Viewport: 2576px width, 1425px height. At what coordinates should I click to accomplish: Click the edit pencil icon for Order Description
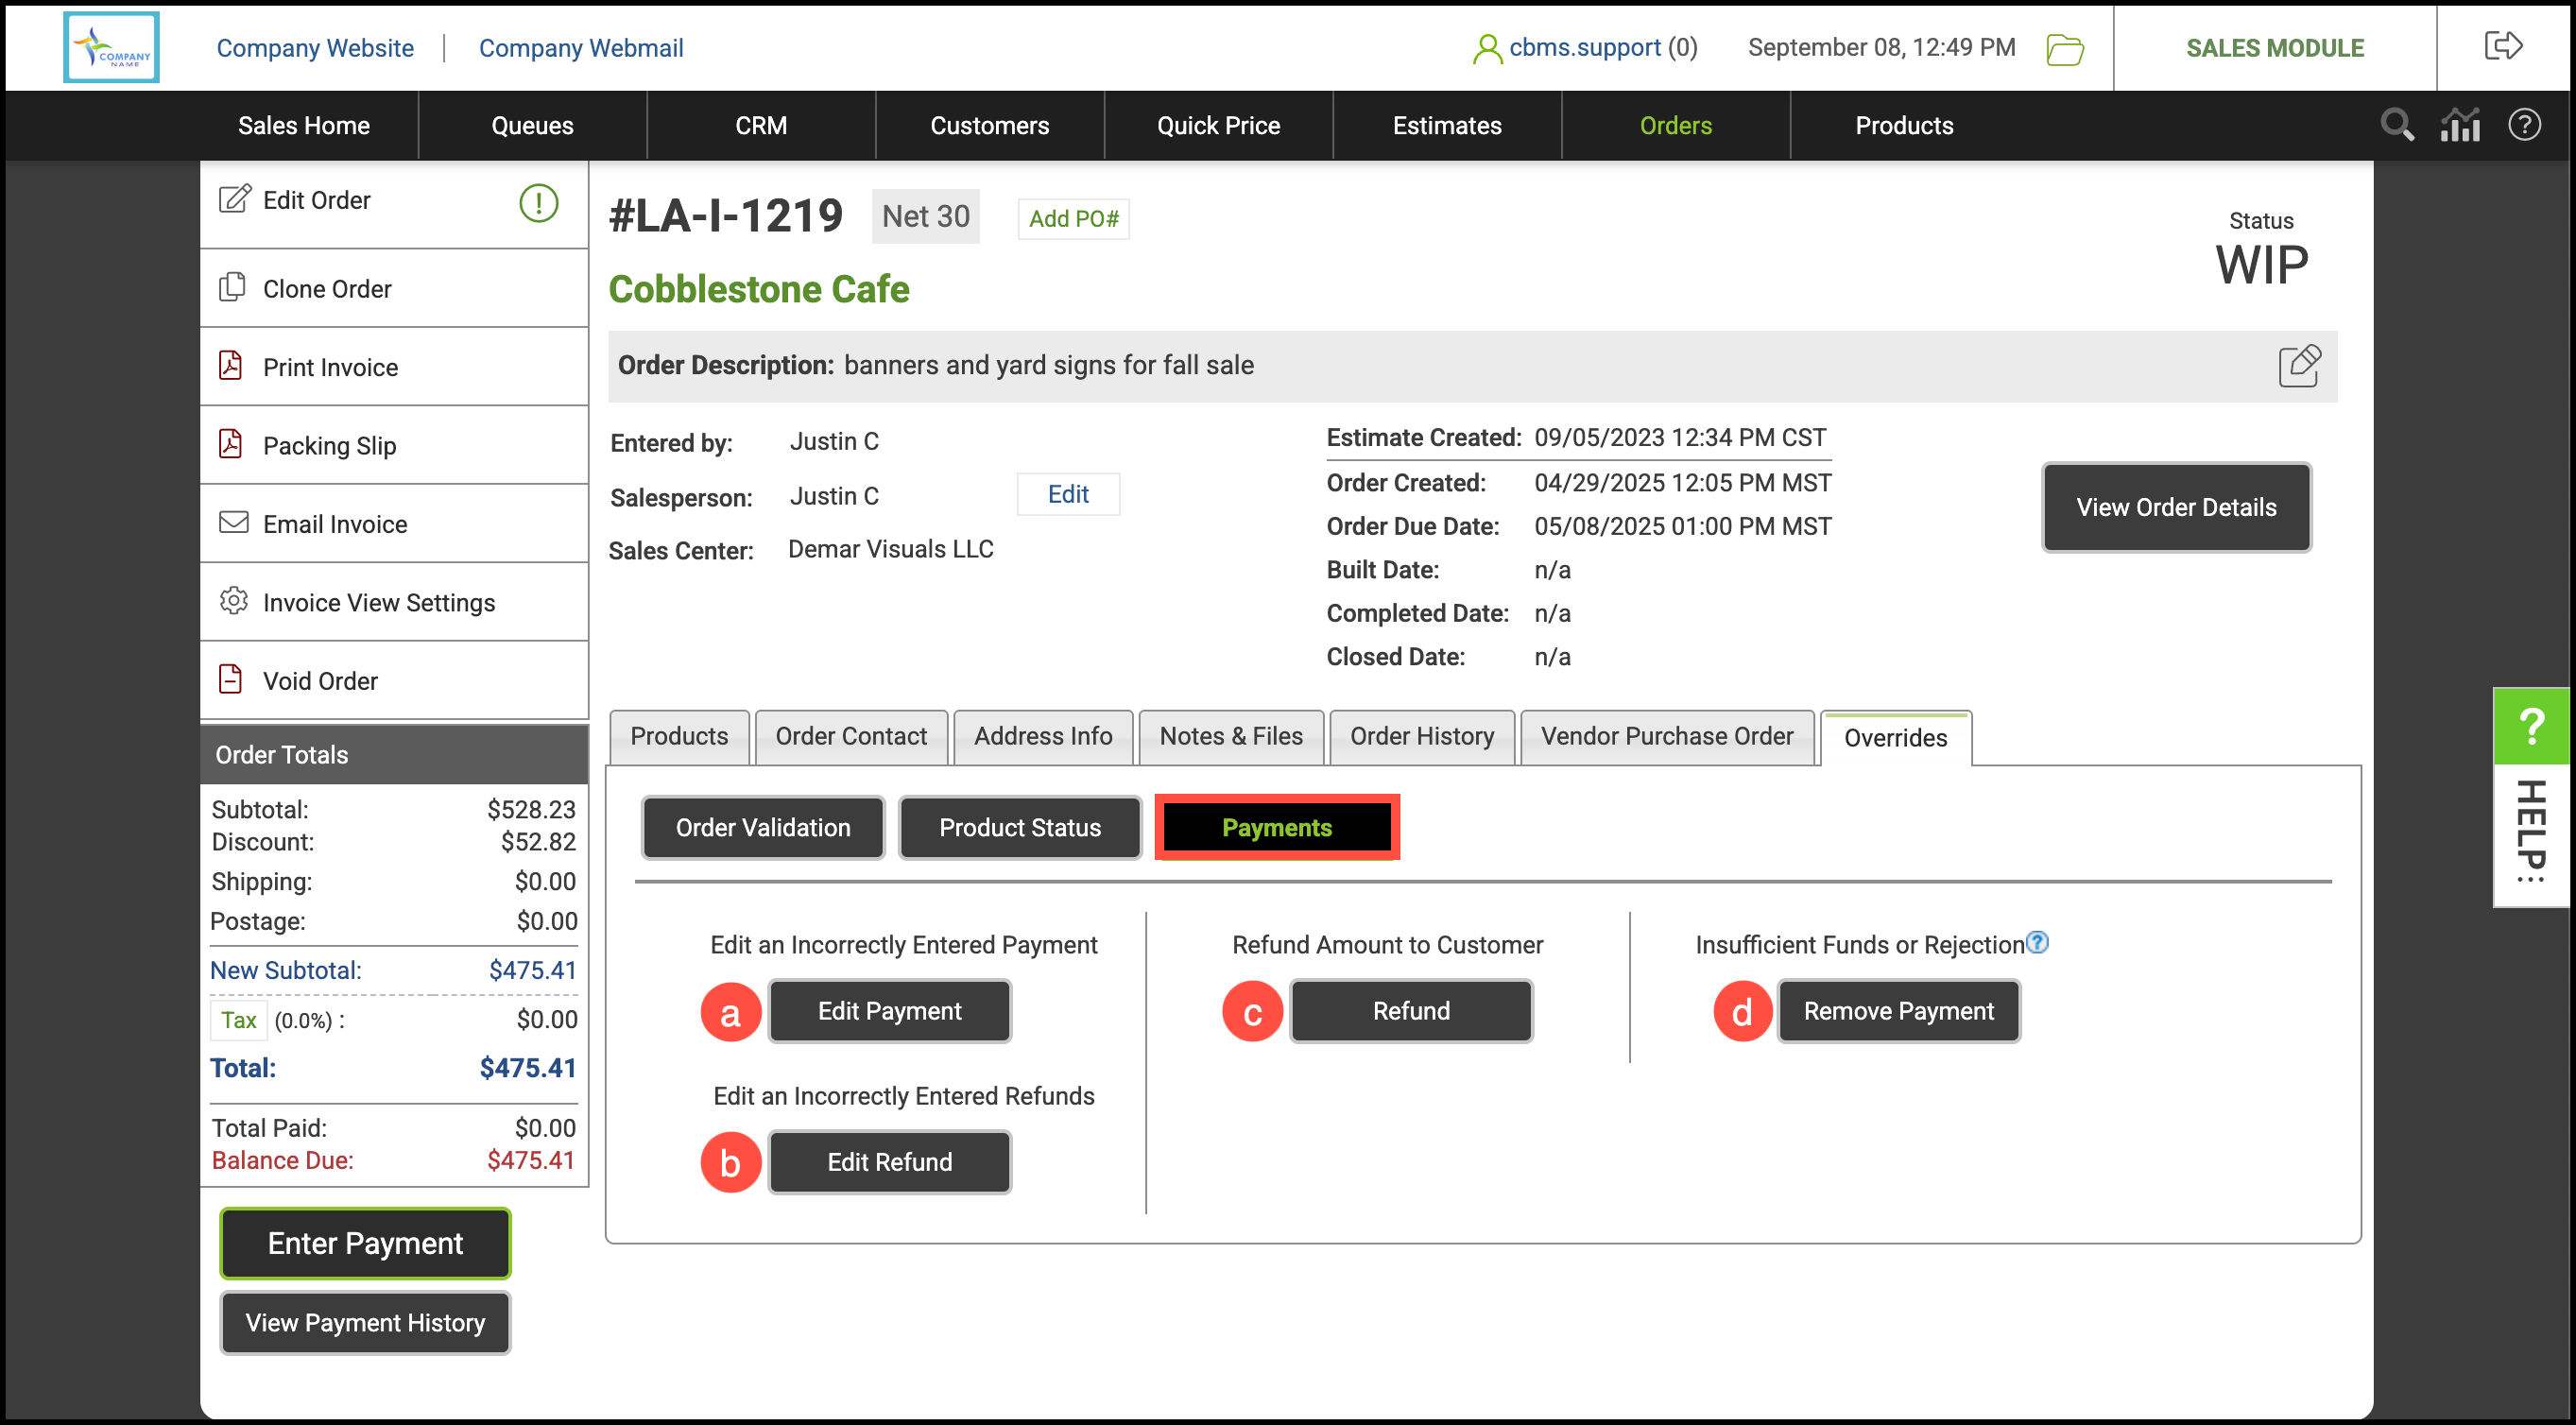pyautogui.click(x=2299, y=365)
